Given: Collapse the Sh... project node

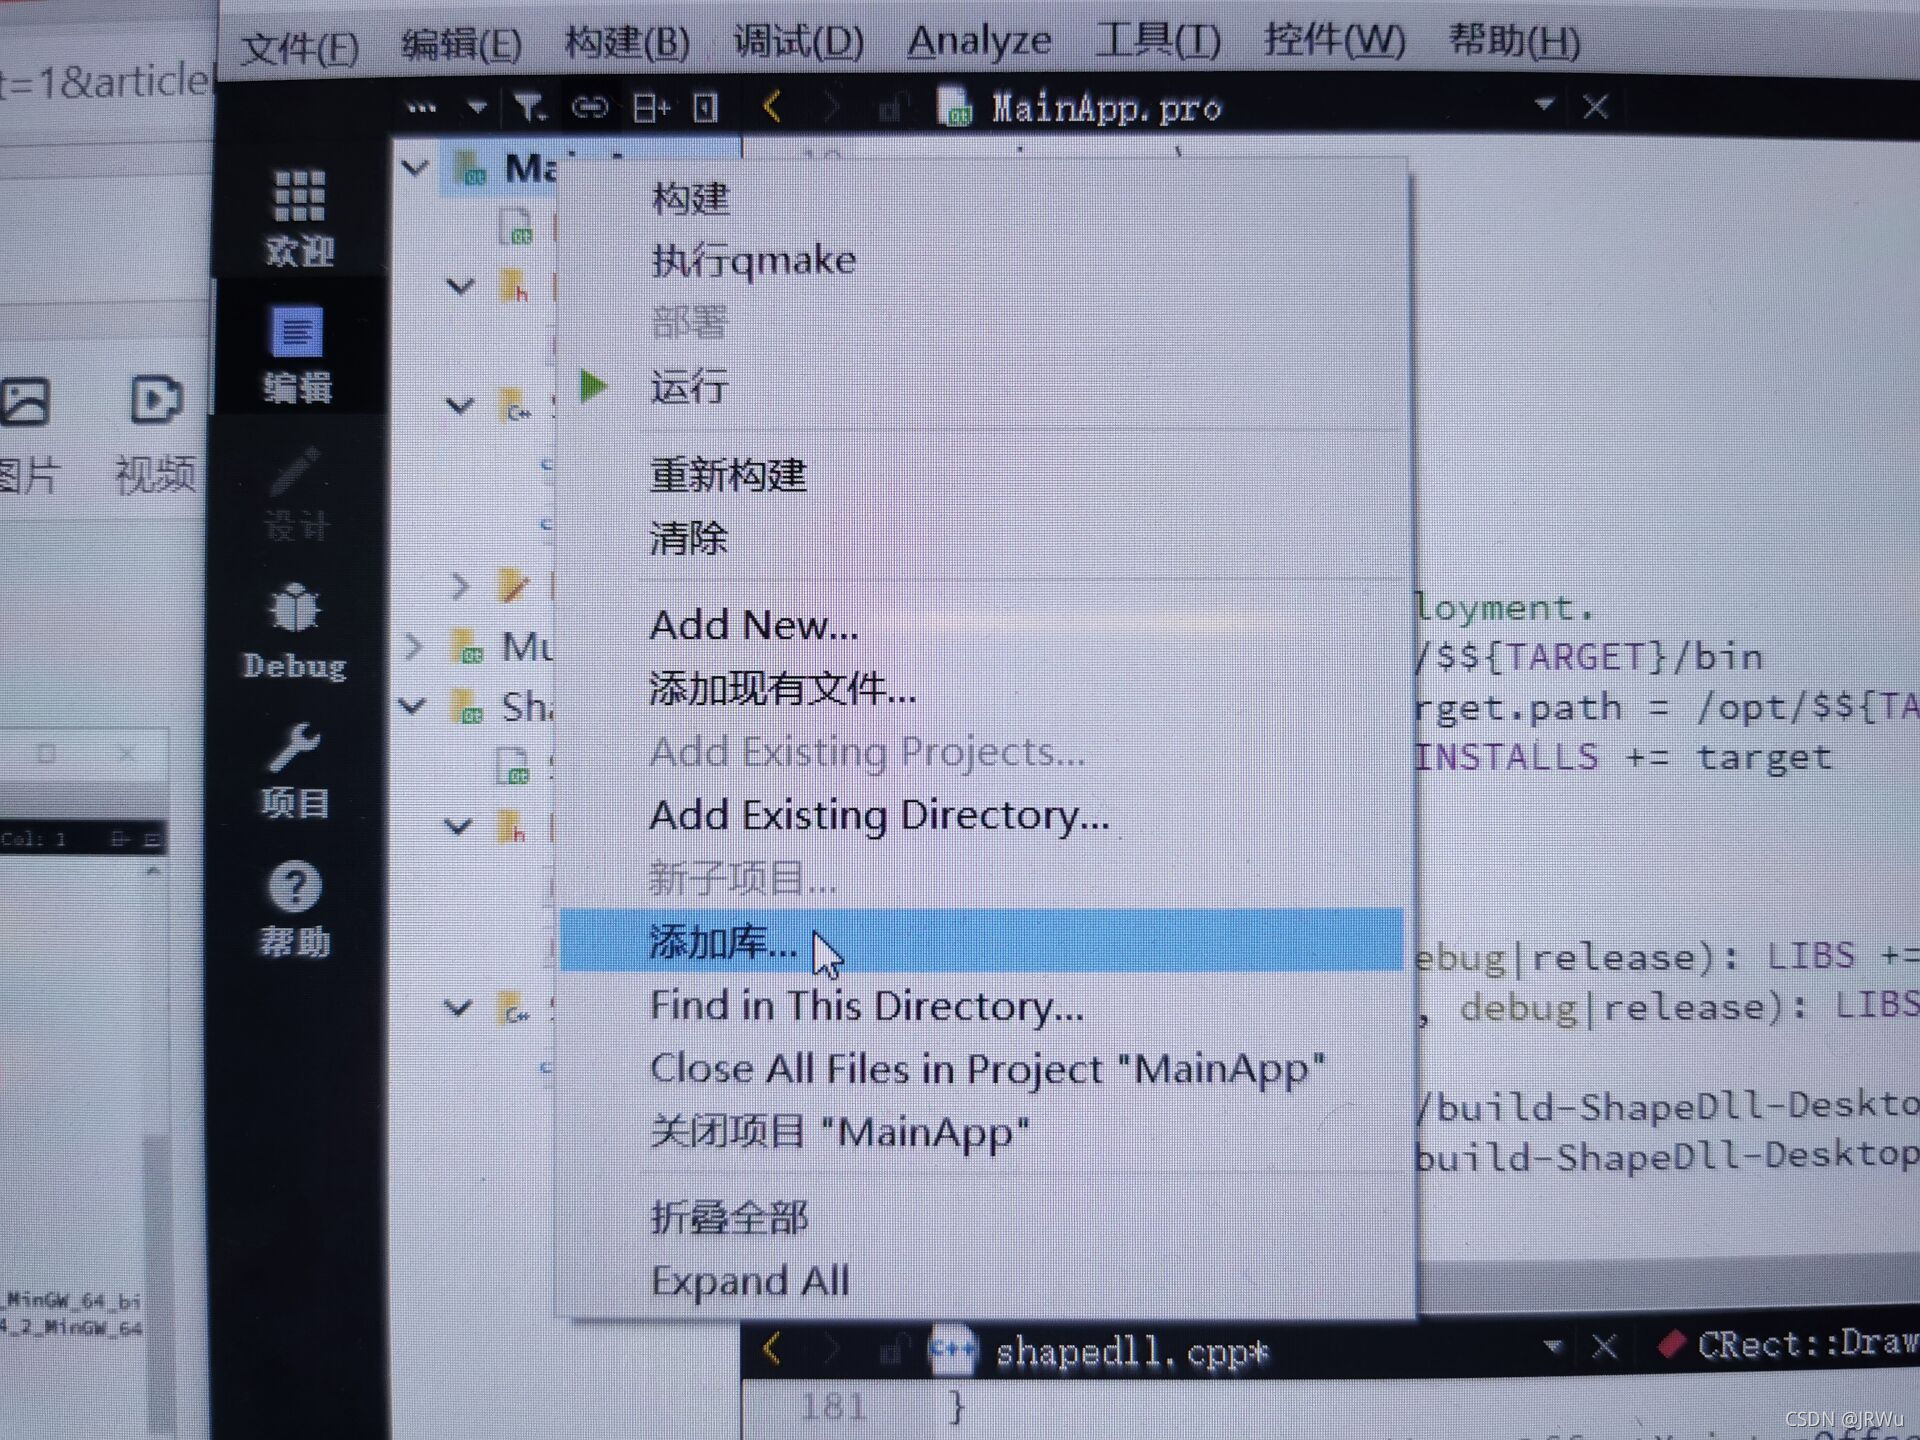Looking at the screenshot, I should [413, 706].
